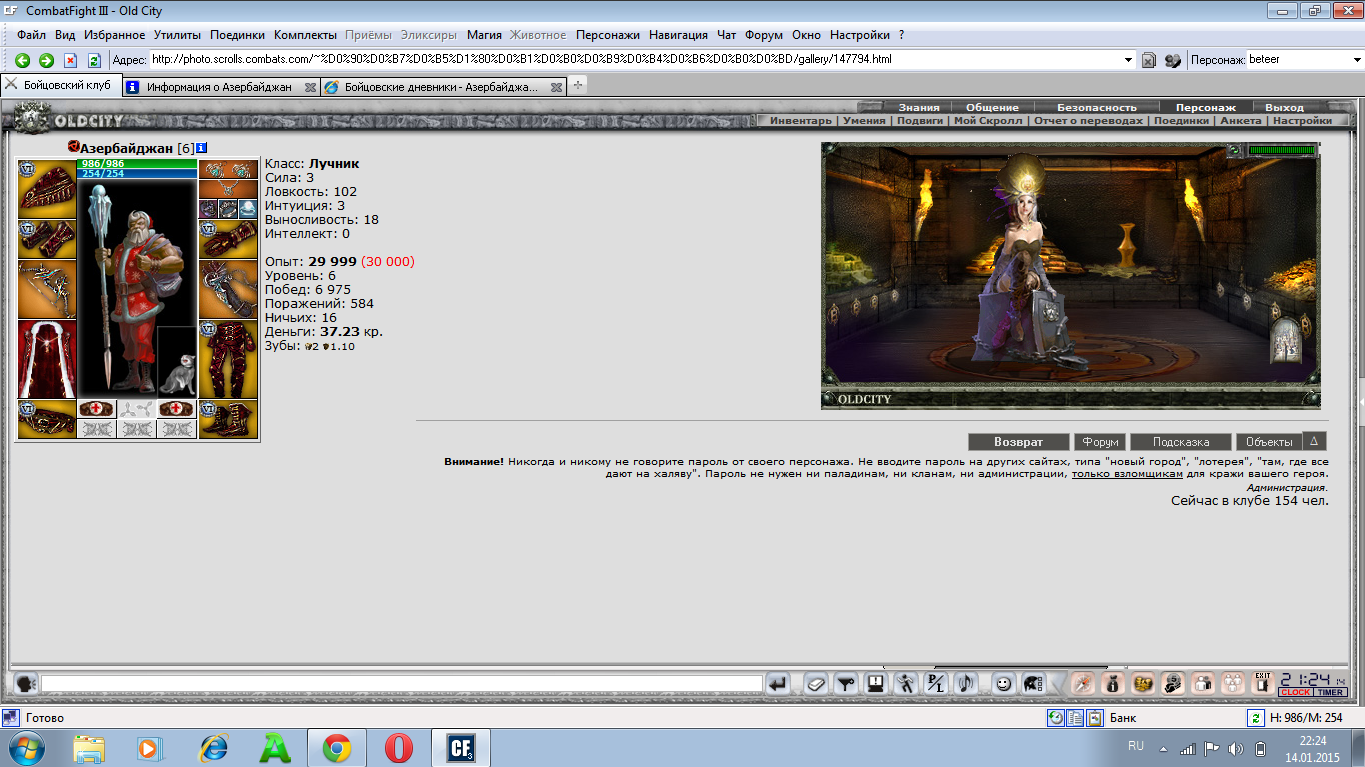The height and width of the screenshot is (767, 1365).
Task: Select the red gloves item slot
Action: coord(228,239)
